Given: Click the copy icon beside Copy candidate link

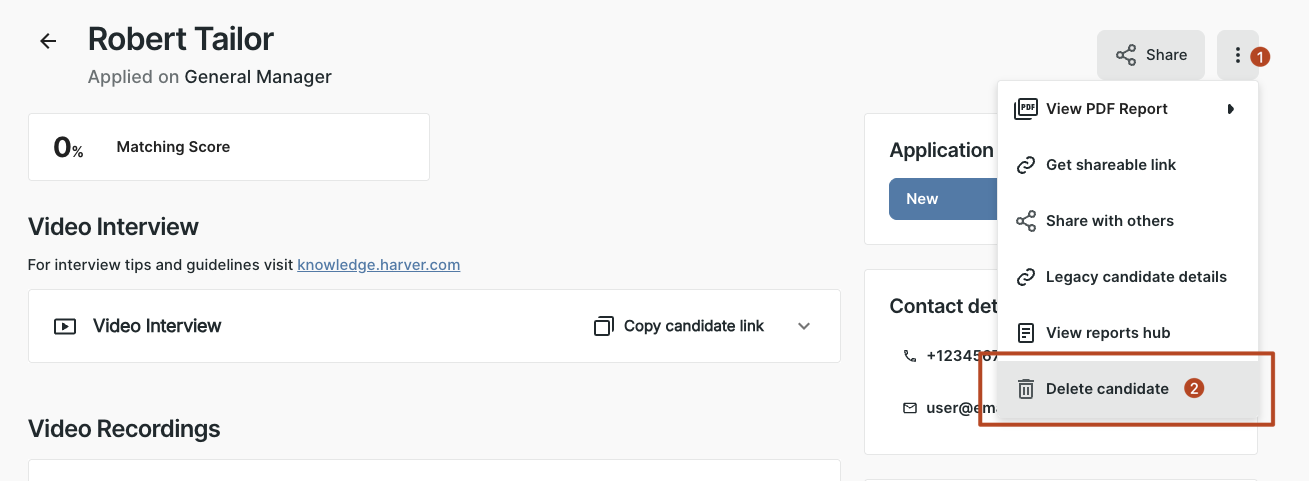Looking at the screenshot, I should click(x=603, y=326).
